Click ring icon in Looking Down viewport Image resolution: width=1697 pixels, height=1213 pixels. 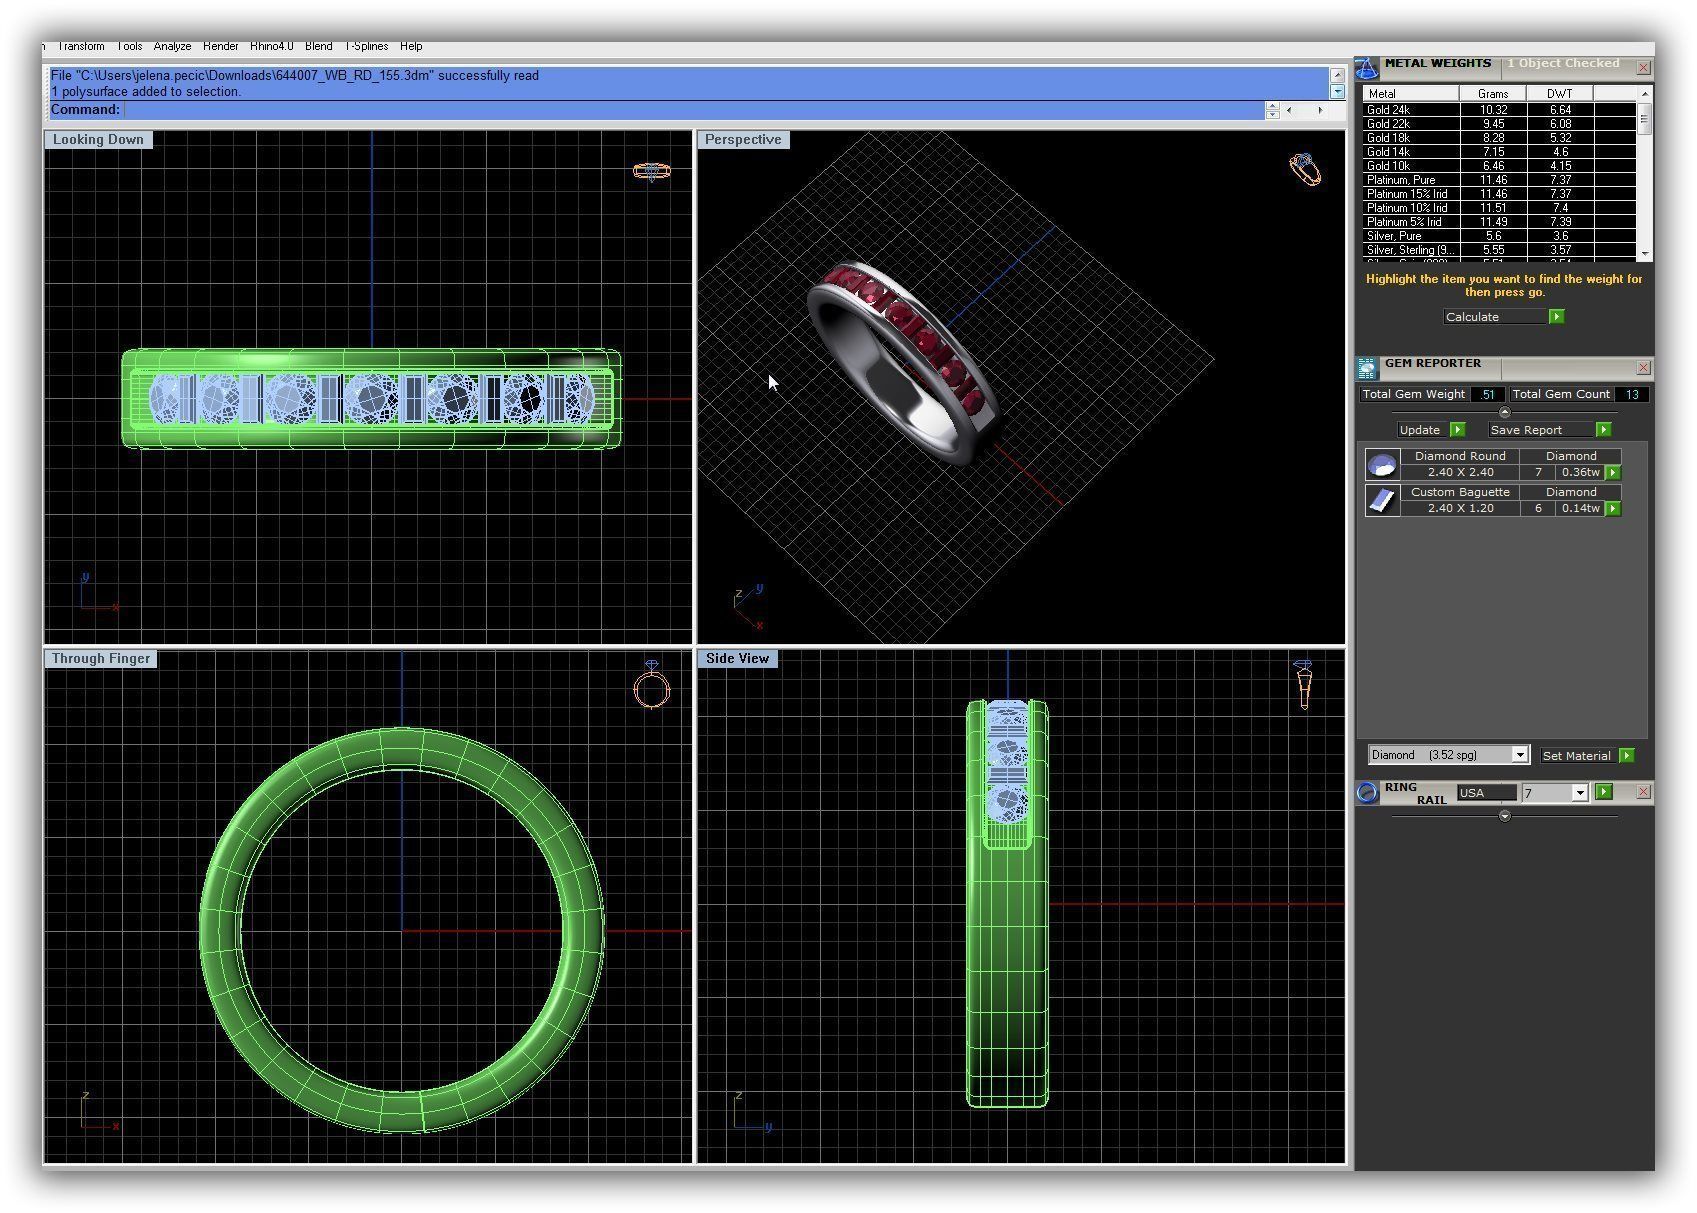click(651, 172)
